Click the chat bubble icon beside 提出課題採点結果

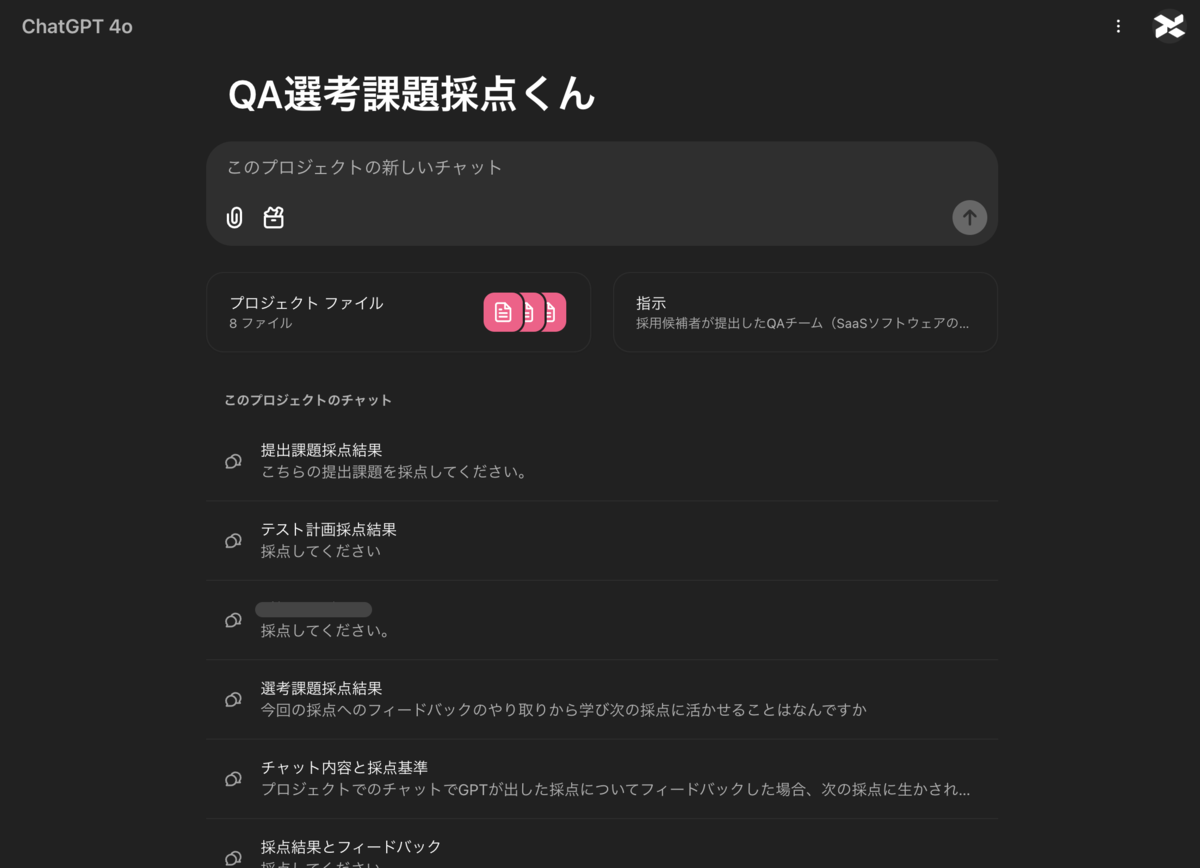pos(233,460)
